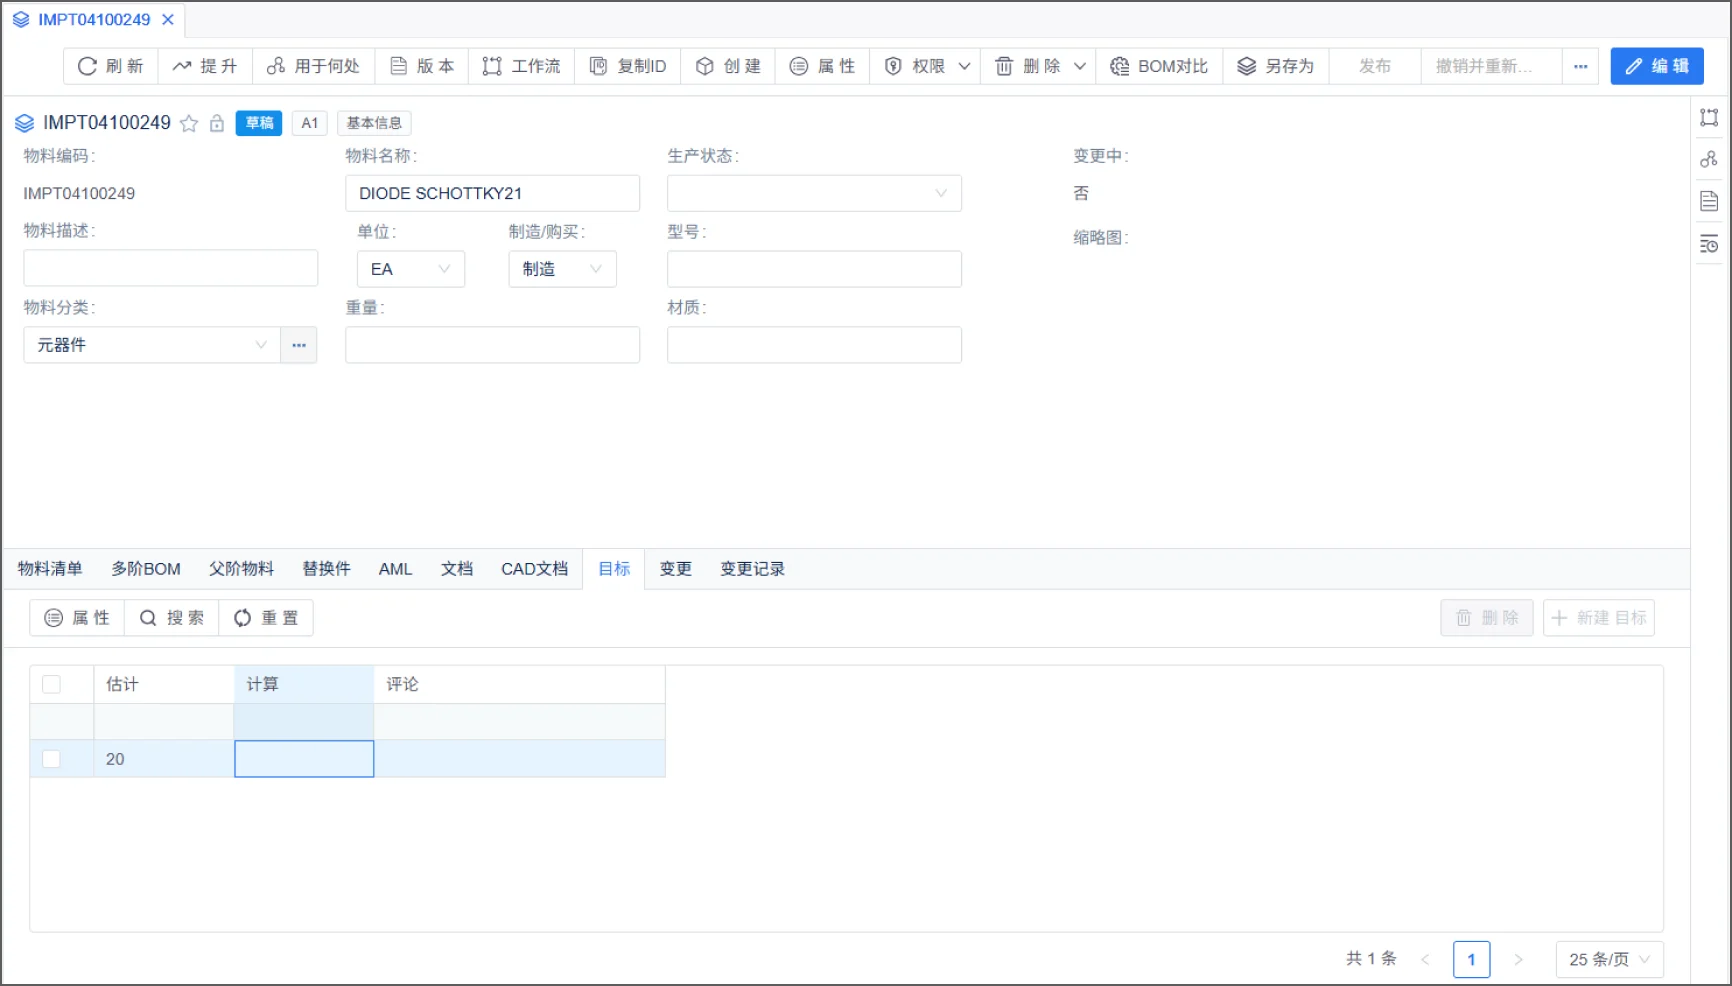Toggle the select-all checkbox in table header
Viewport: 1732px width, 986px height.
[x=52, y=684]
